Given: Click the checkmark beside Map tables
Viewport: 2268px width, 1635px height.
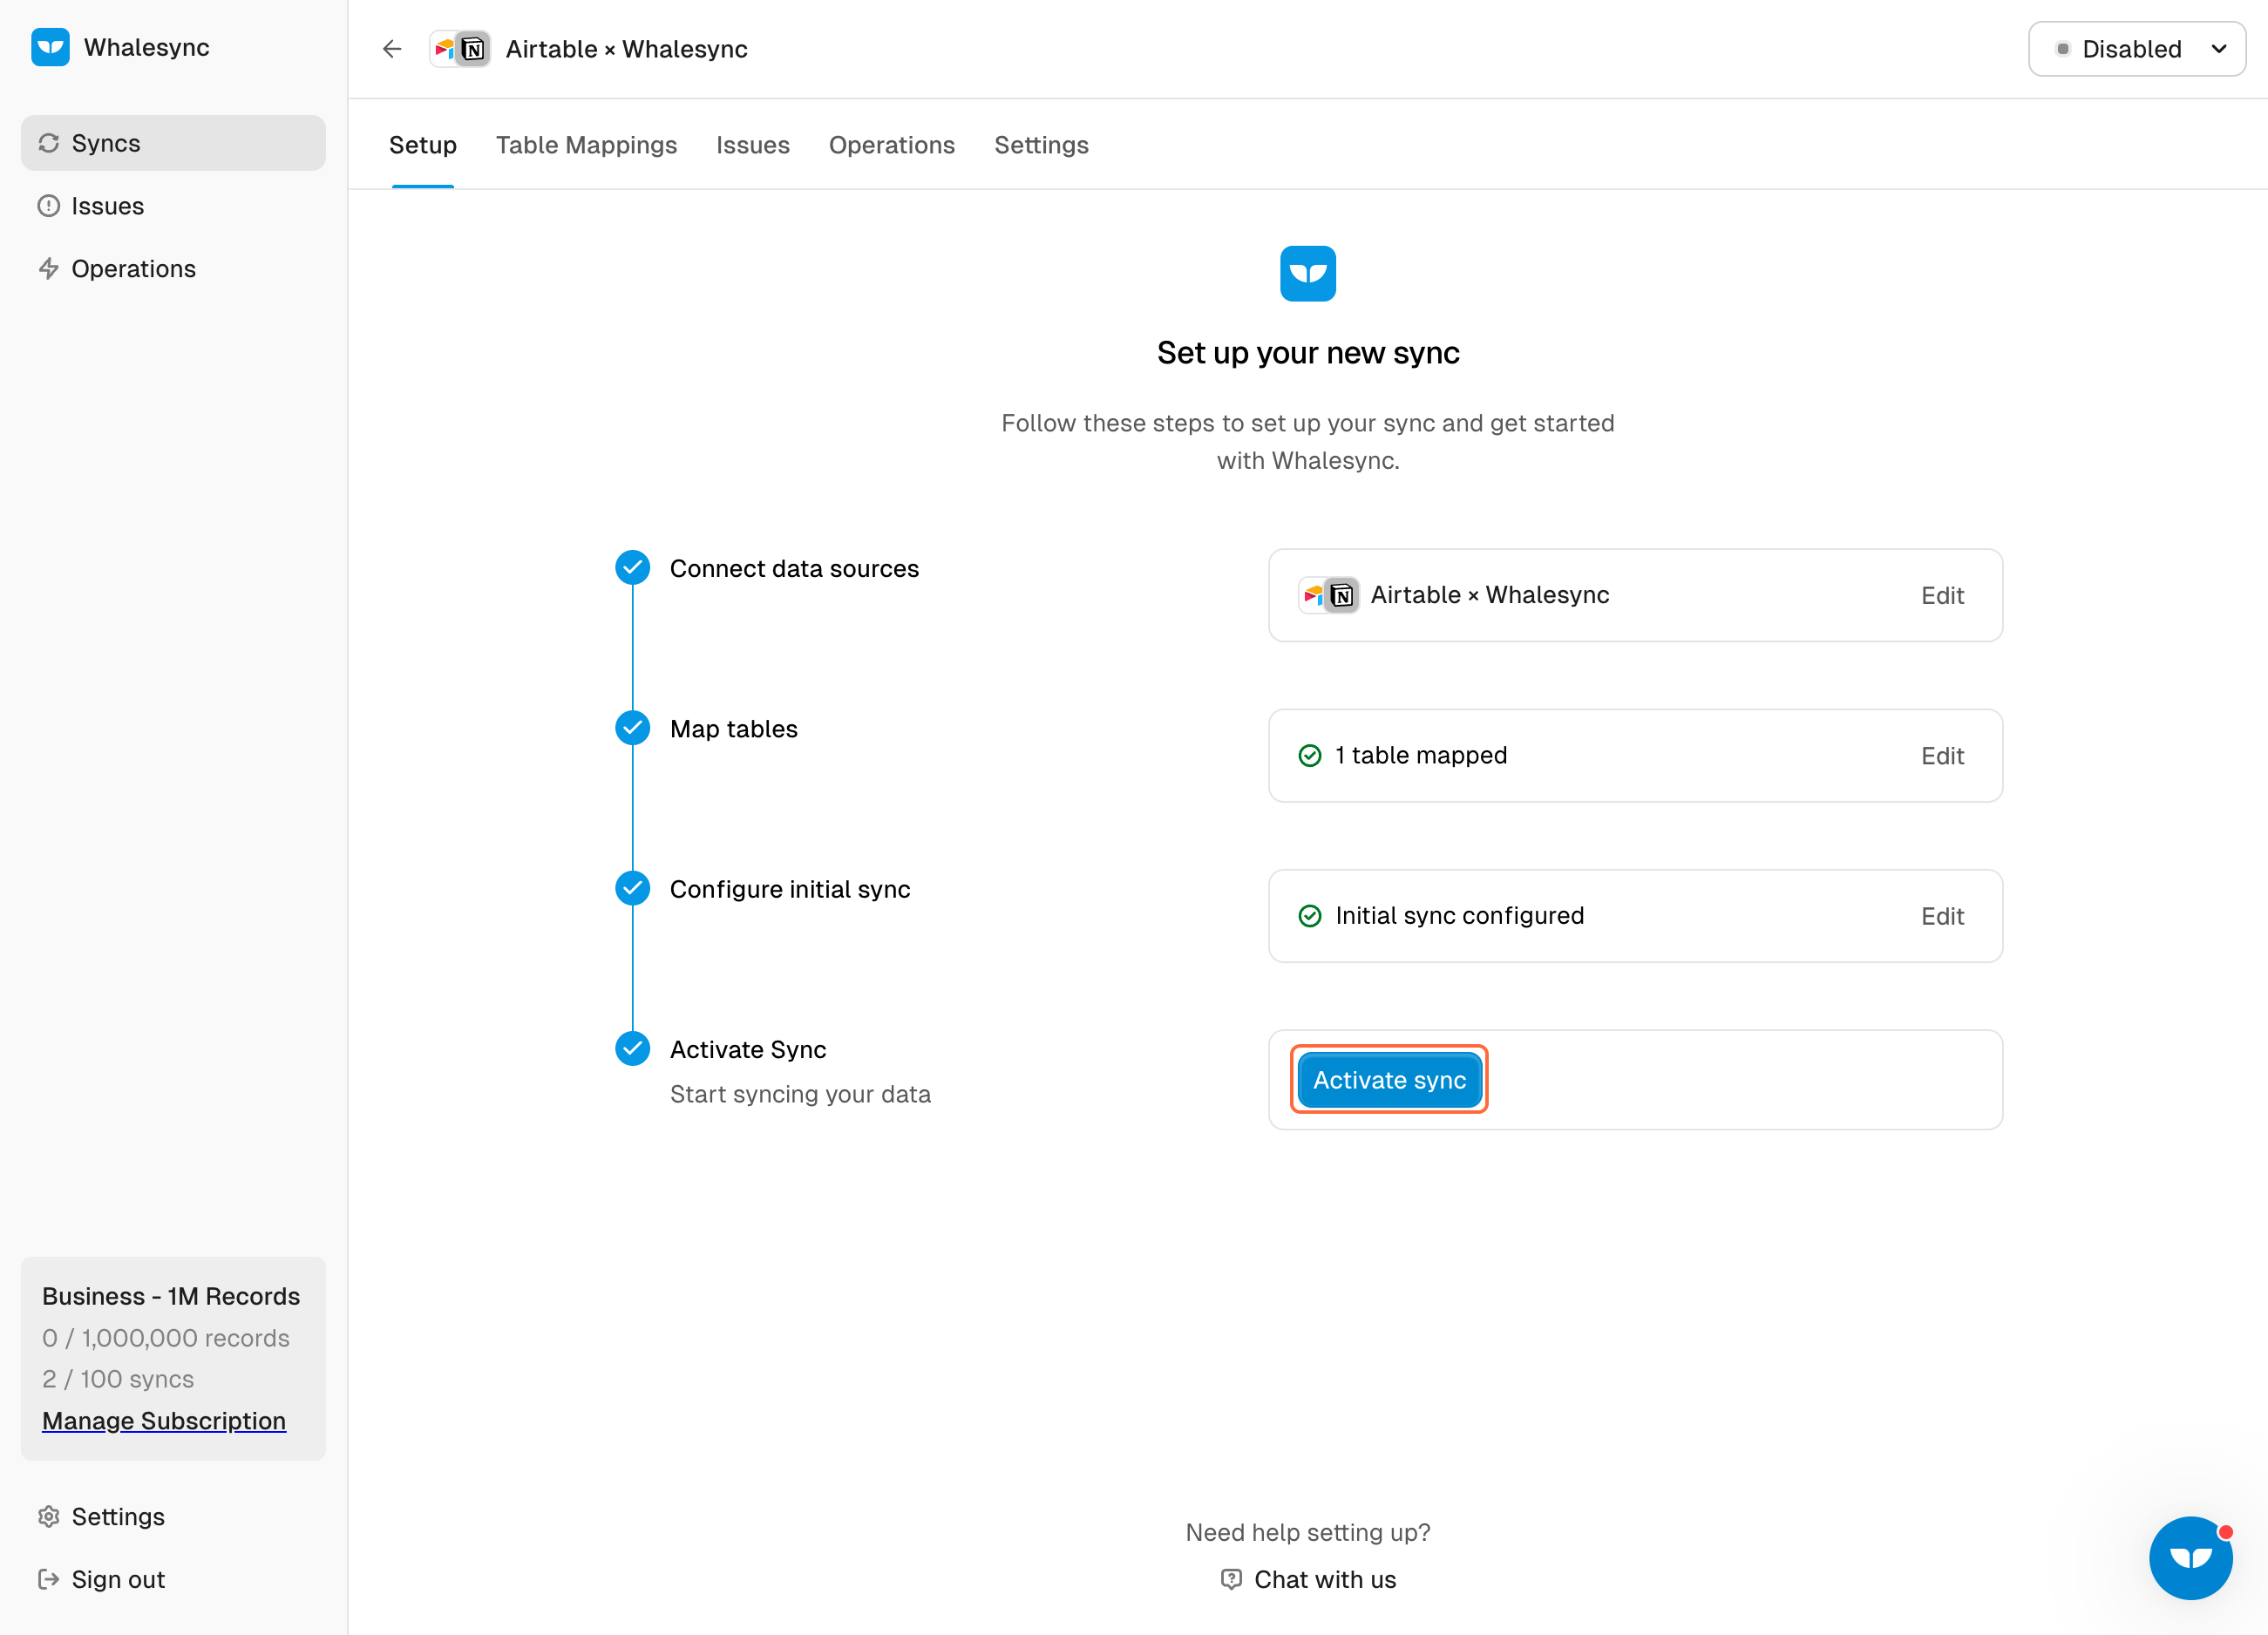Looking at the screenshot, I should [633, 728].
